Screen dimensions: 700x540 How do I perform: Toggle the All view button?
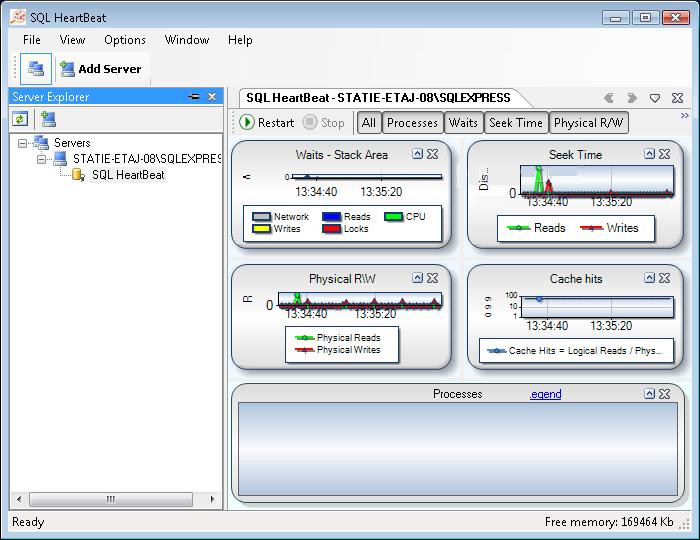[x=369, y=123]
